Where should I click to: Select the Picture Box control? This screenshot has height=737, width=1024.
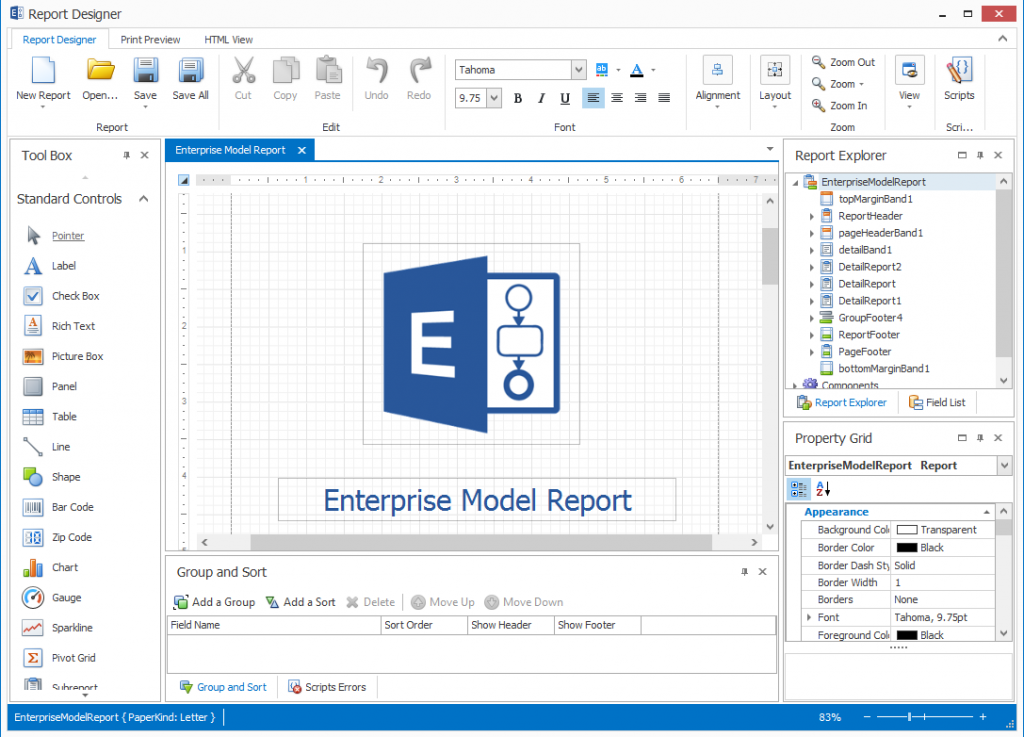point(77,356)
